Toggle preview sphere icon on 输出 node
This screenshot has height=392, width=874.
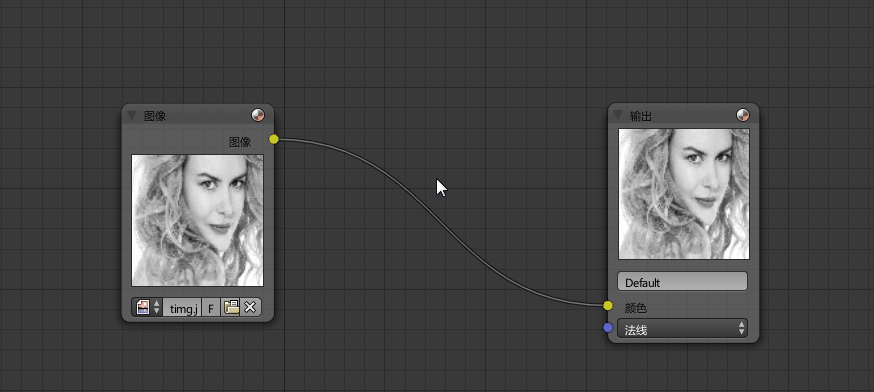pyautogui.click(x=743, y=115)
